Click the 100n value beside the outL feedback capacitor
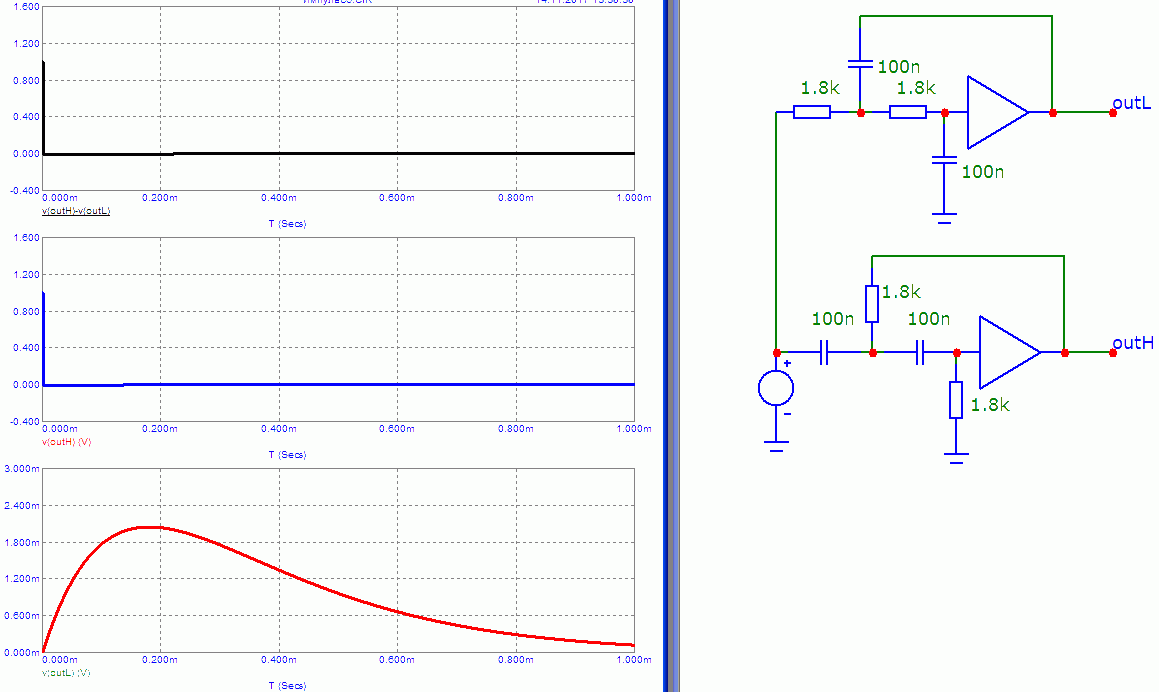1159x692 pixels. [899, 67]
